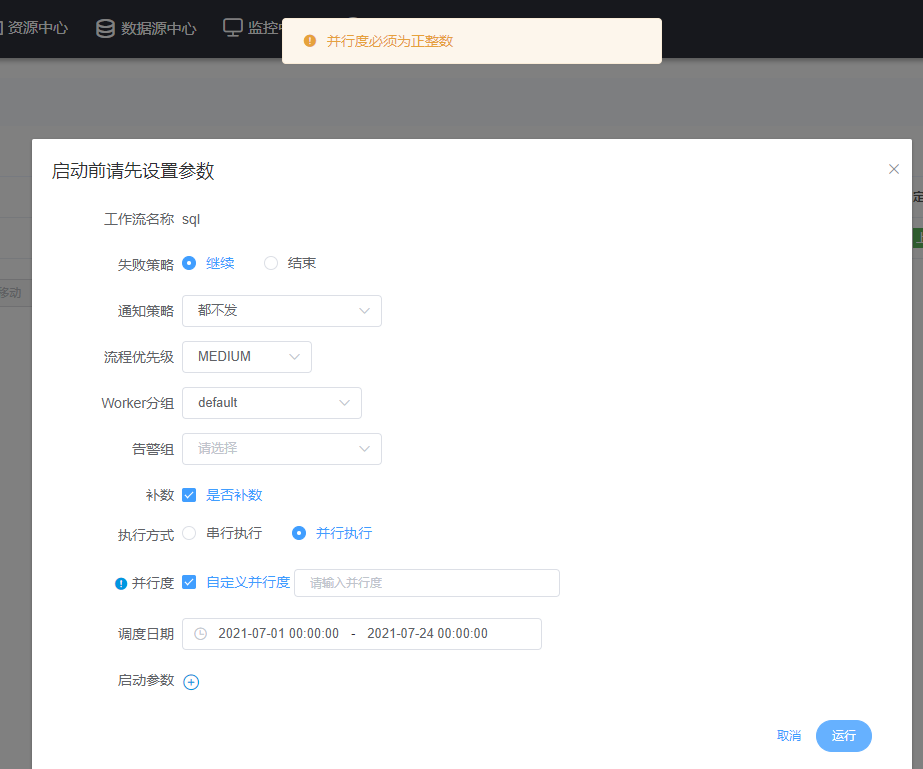Select 结束 failure strategy radio button

coord(271,263)
